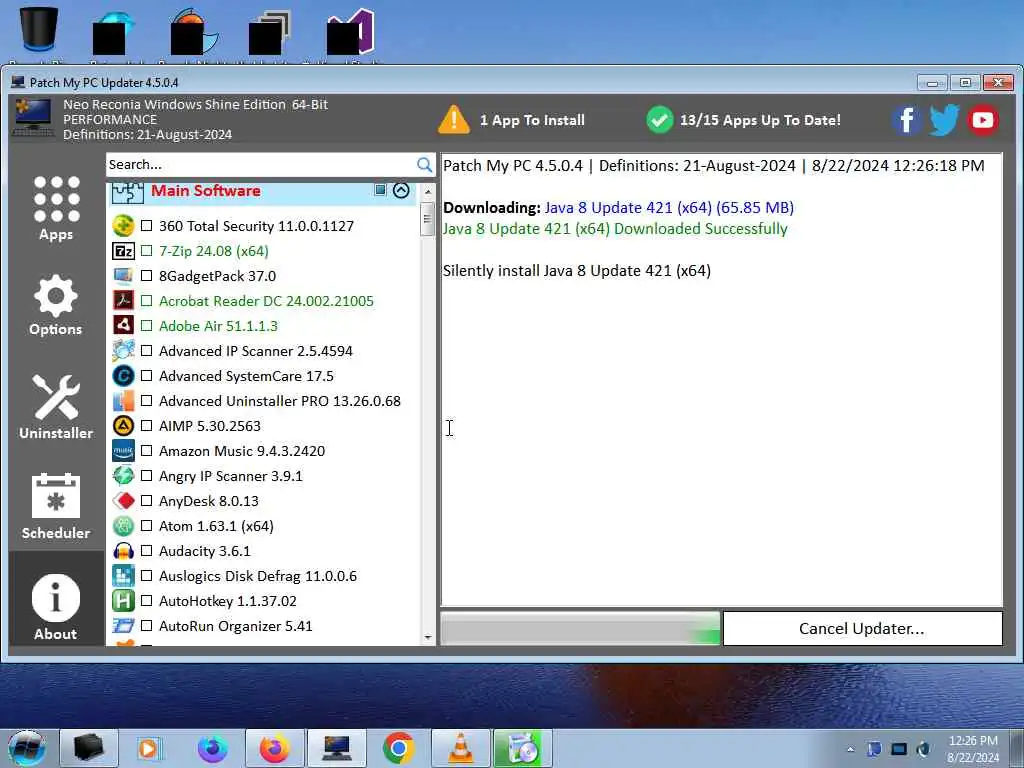Image resolution: width=1024 pixels, height=768 pixels.
Task: Select Angry IP Scanner 3.9.1 entry
Action: click(231, 476)
